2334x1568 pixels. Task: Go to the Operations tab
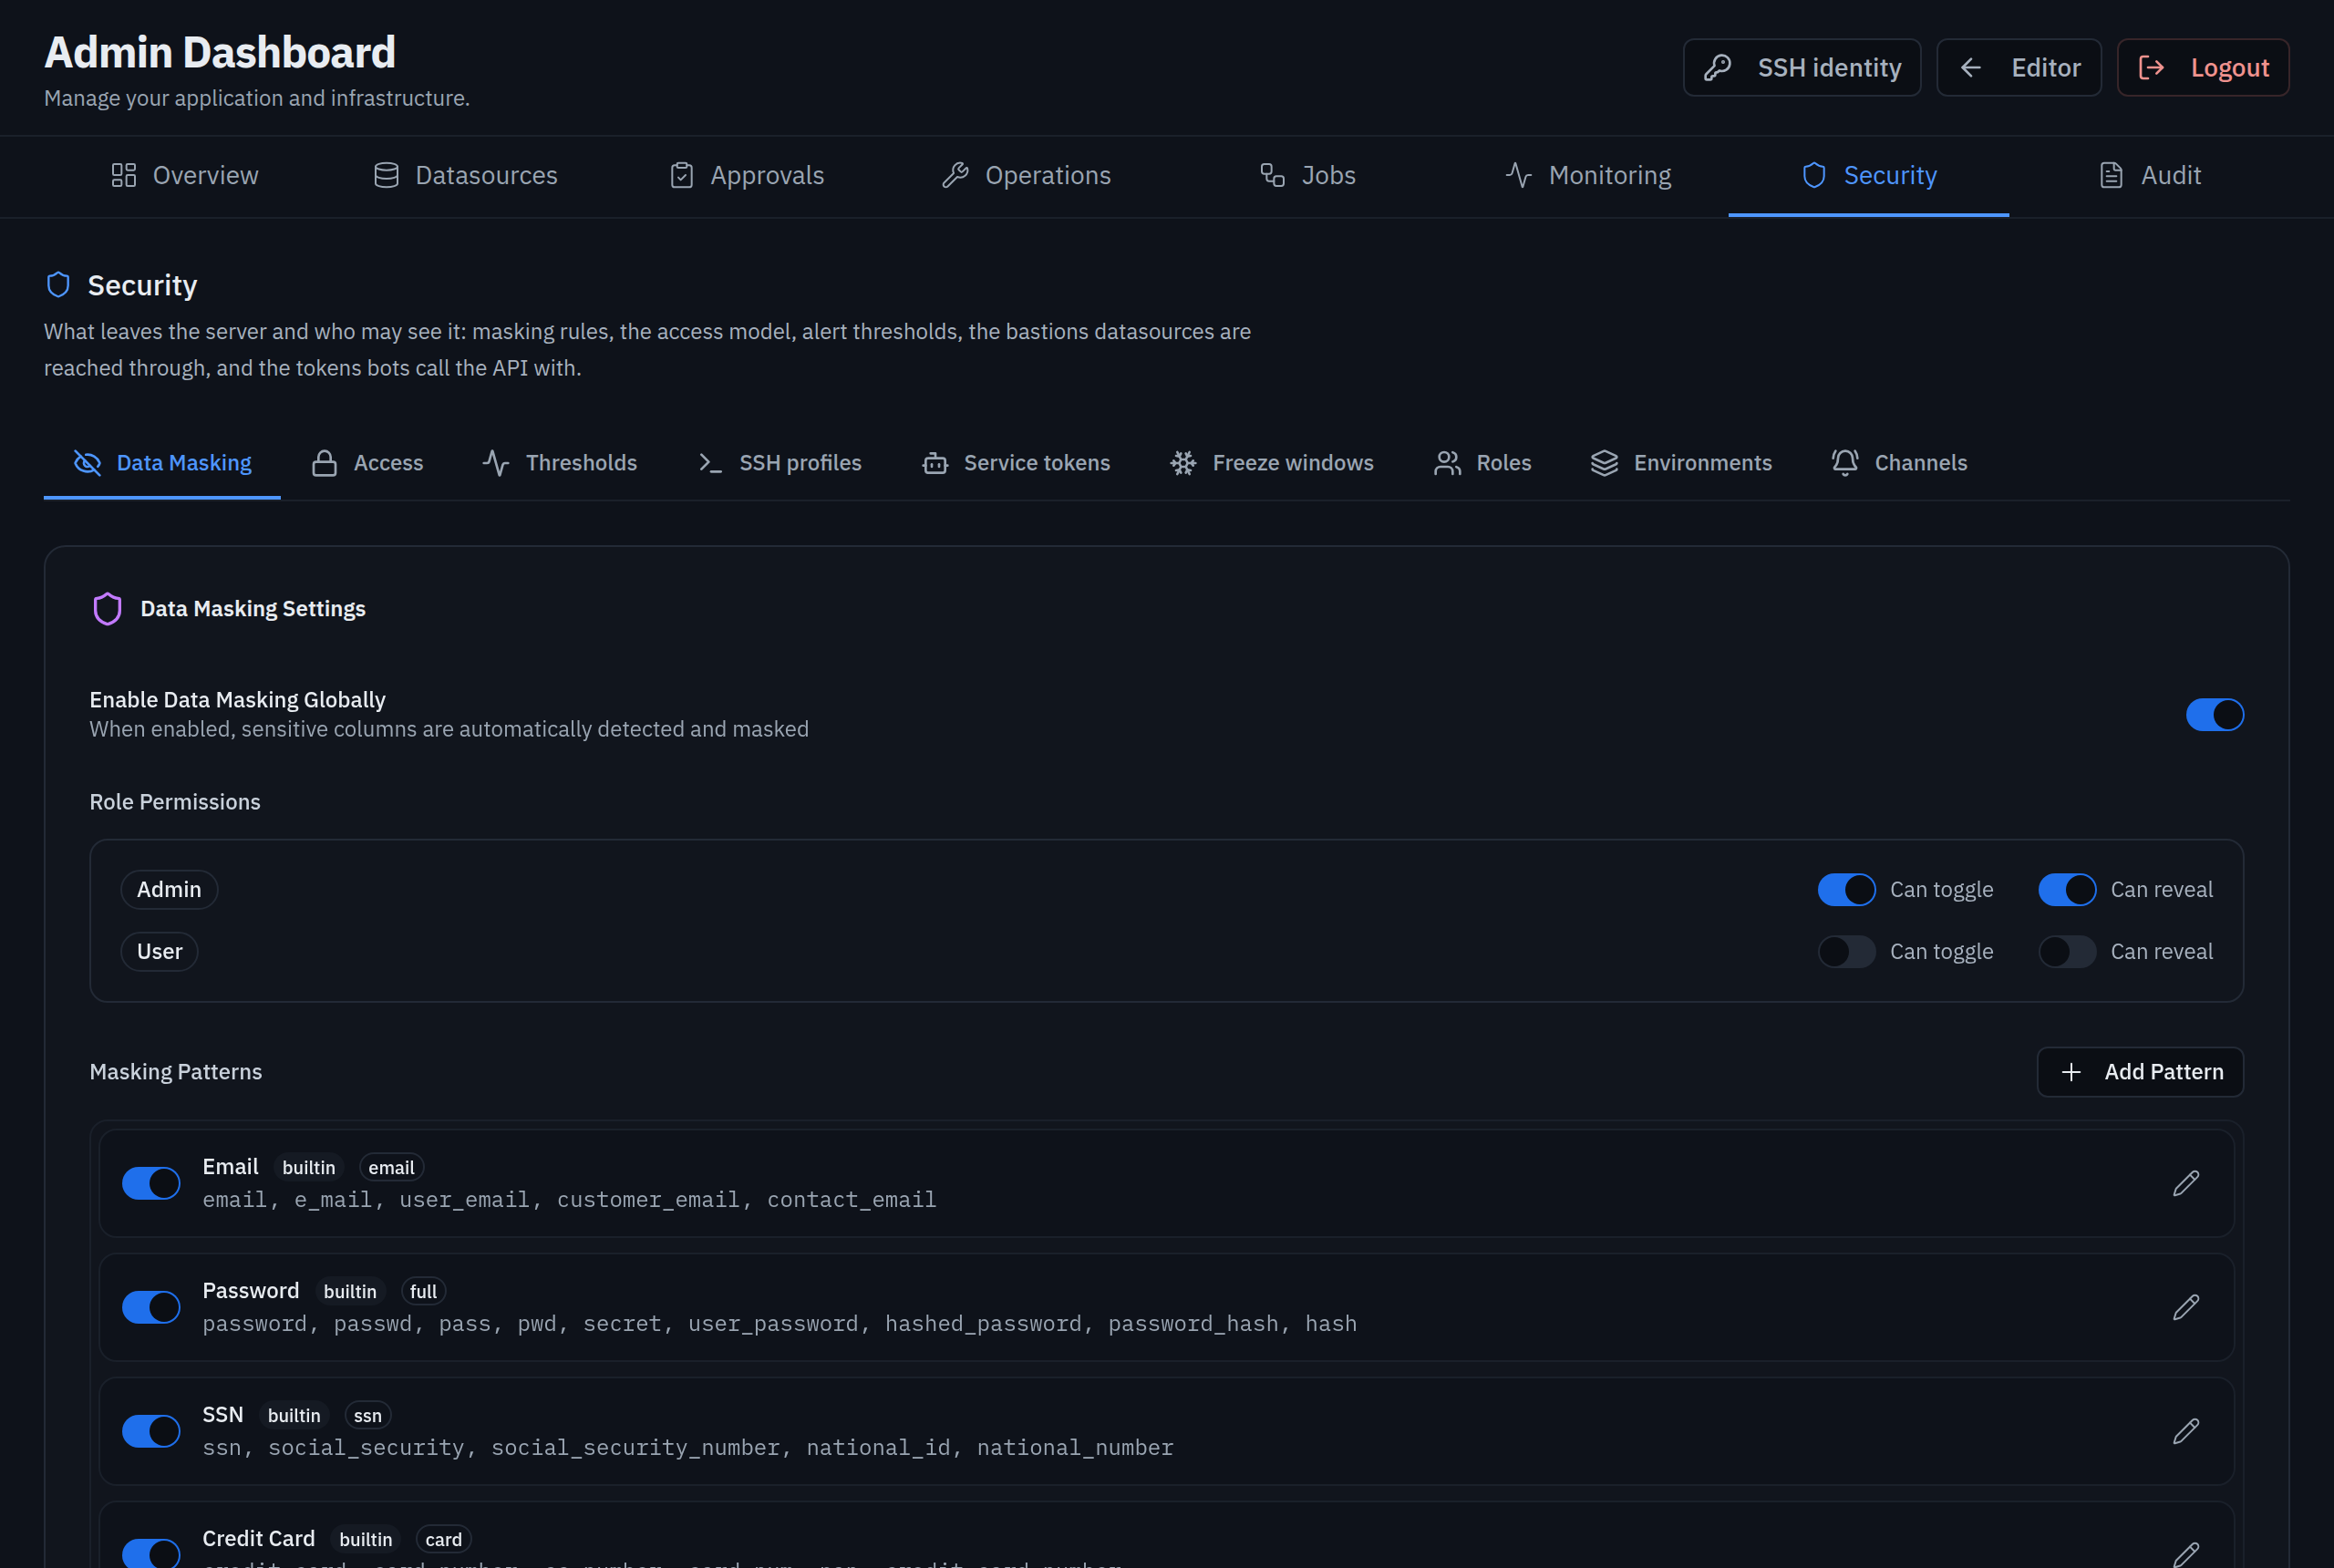pyautogui.click(x=1026, y=175)
